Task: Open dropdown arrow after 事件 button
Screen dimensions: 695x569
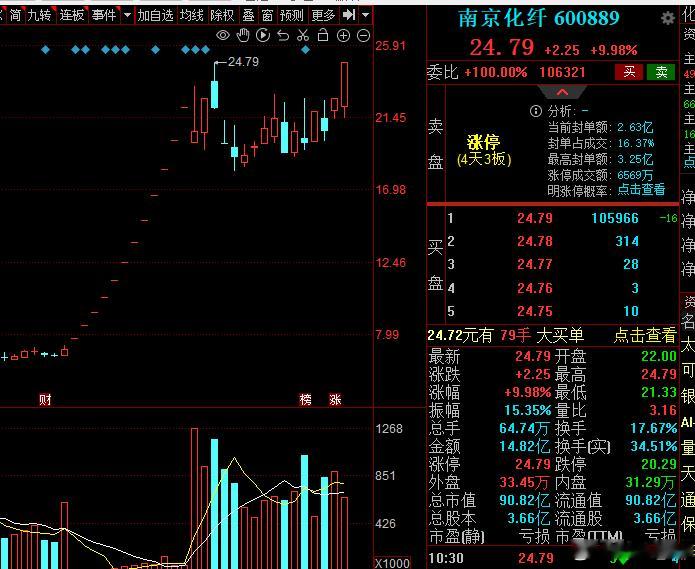Action: (127, 16)
